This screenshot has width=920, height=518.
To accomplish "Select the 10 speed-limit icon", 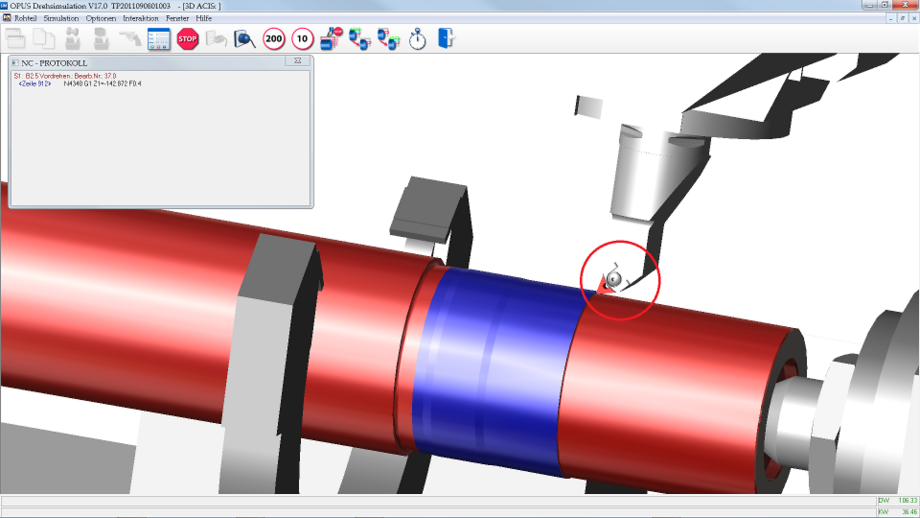I will pos(302,39).
